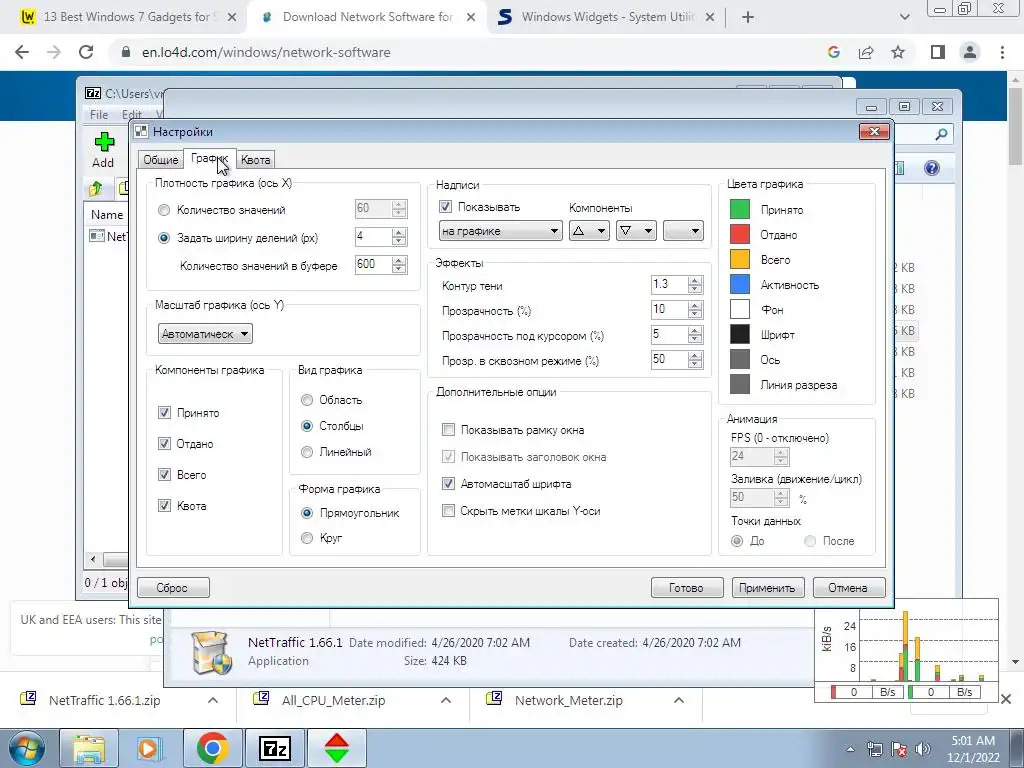
Task: Close the downloads bar with X
Action: tap(1006, 699)
